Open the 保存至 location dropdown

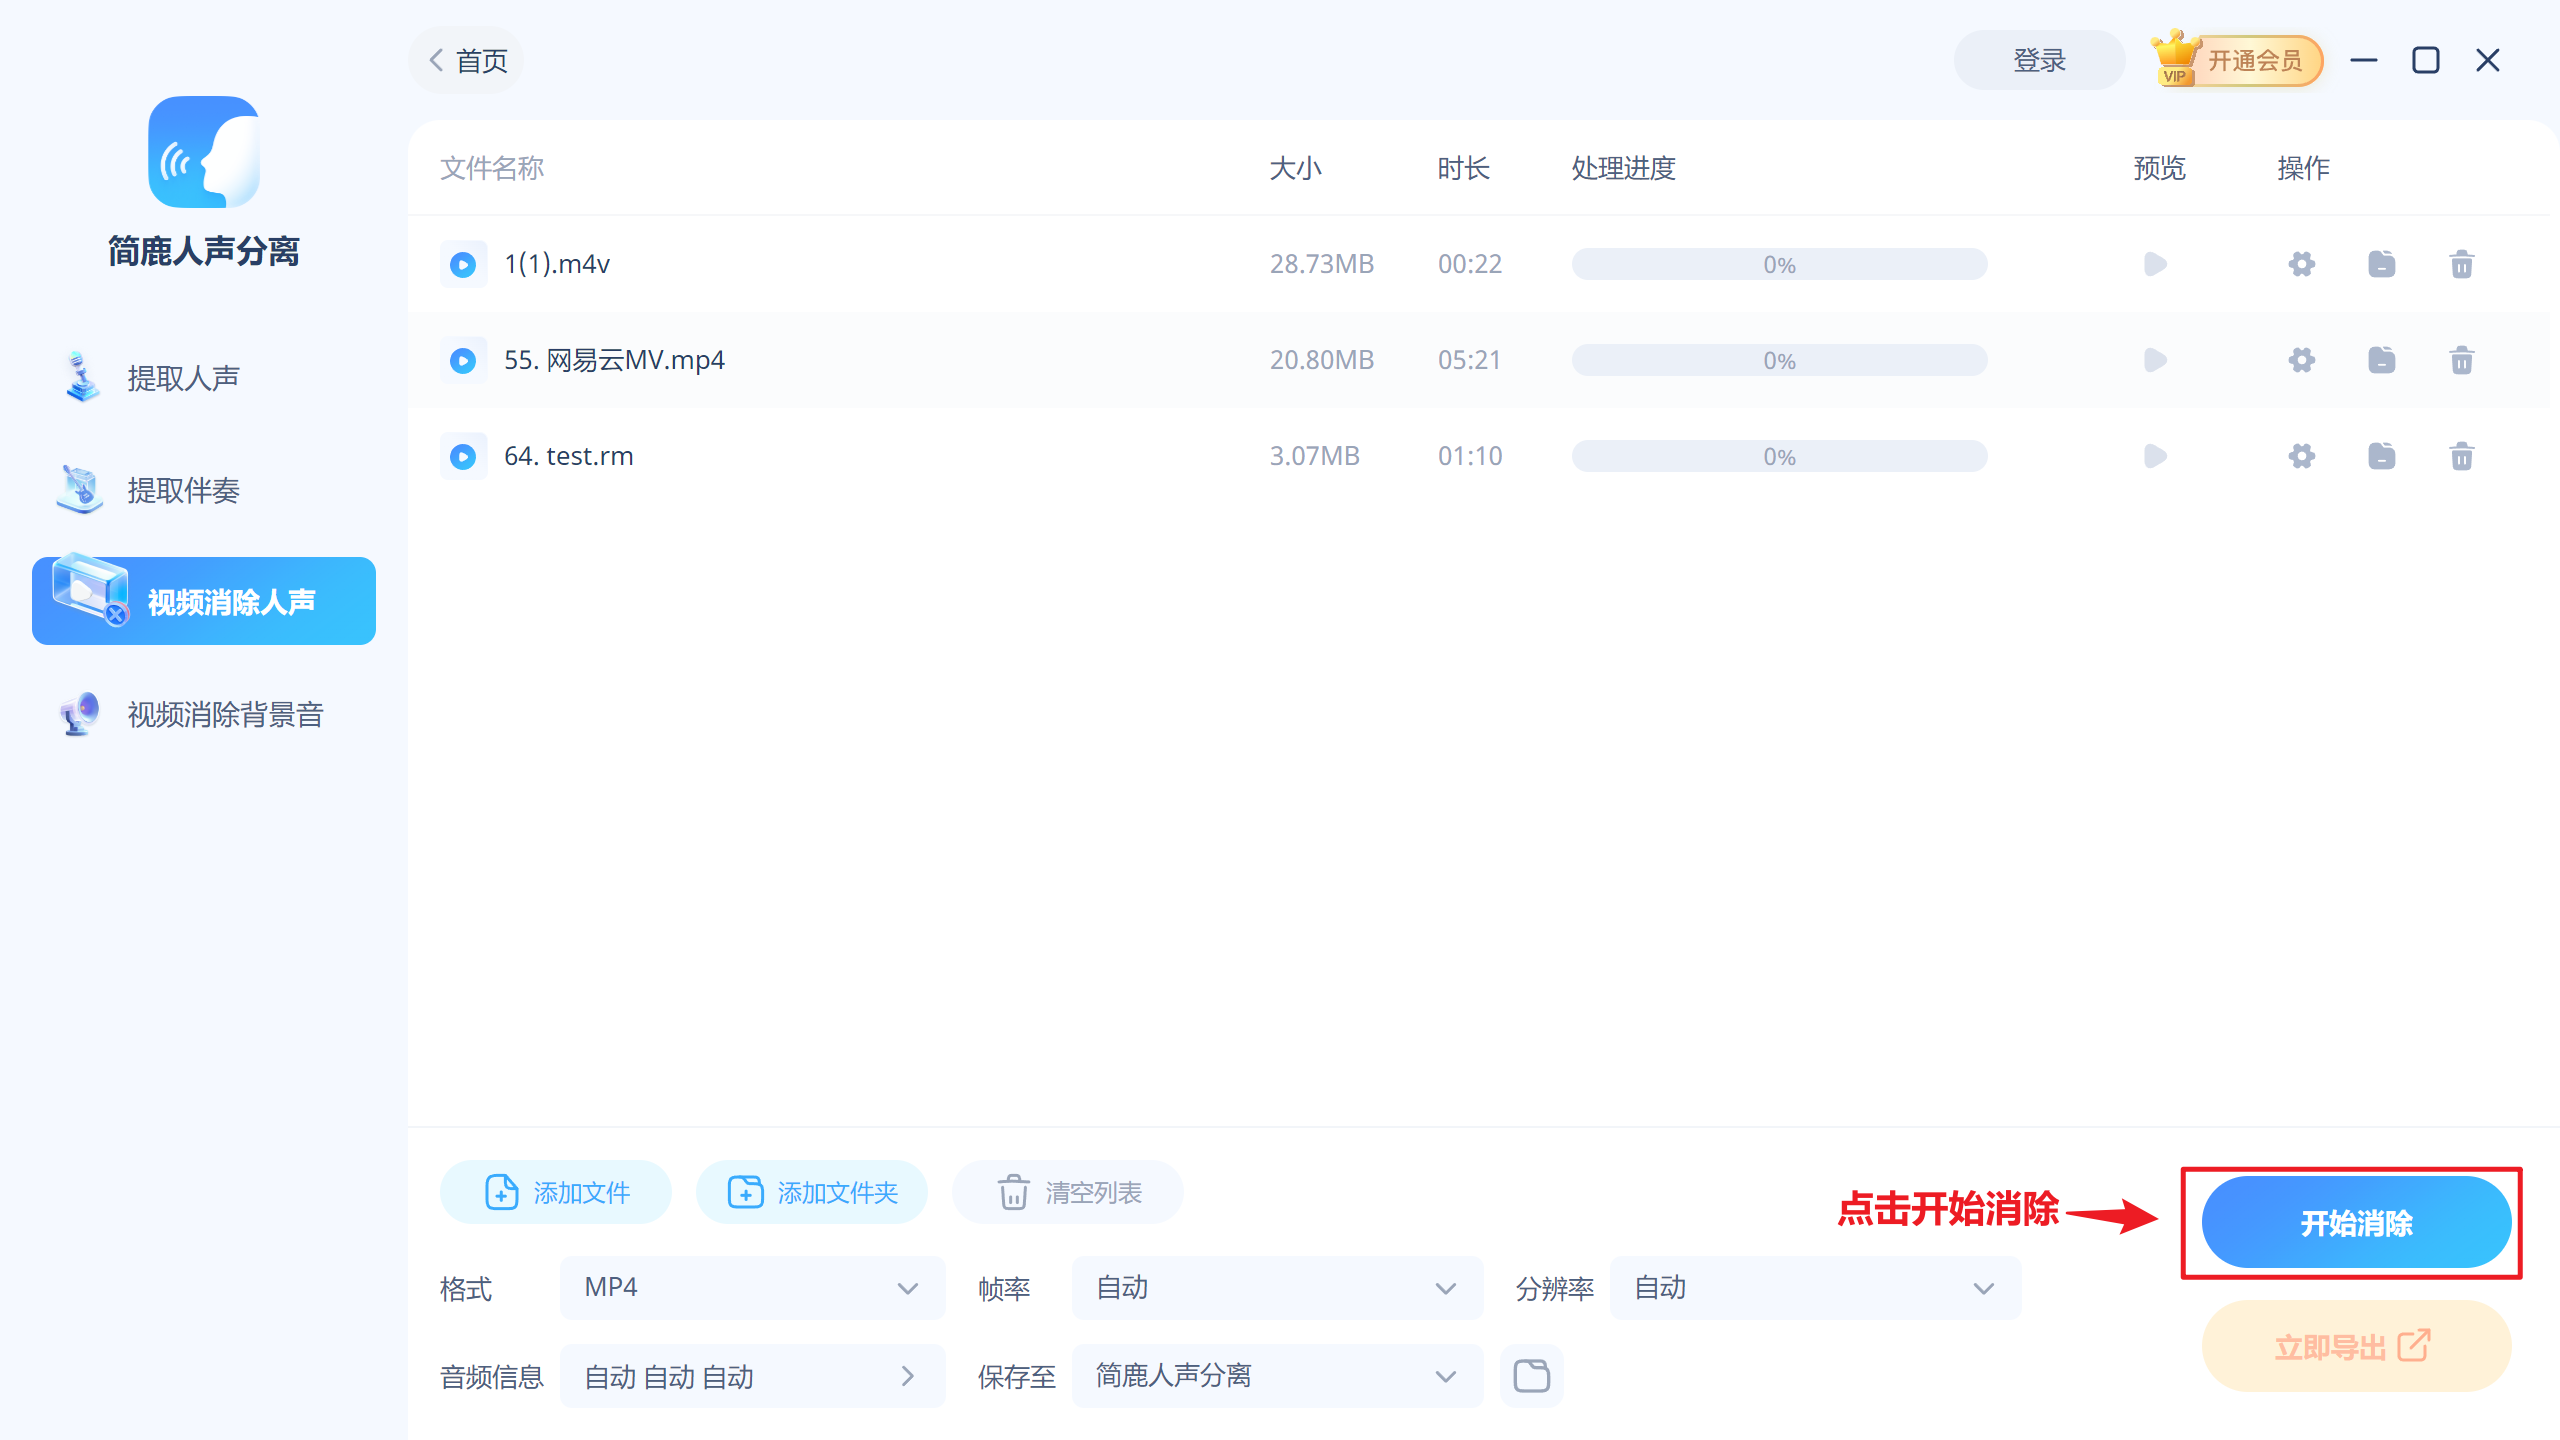click(1276, 1376)
